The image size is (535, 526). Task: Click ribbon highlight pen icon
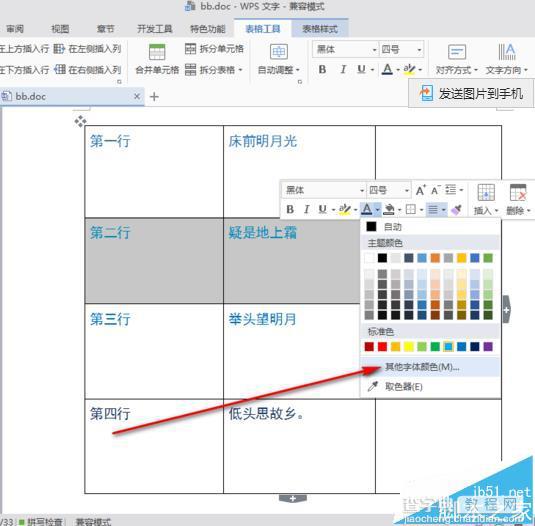tap(409, 70)
